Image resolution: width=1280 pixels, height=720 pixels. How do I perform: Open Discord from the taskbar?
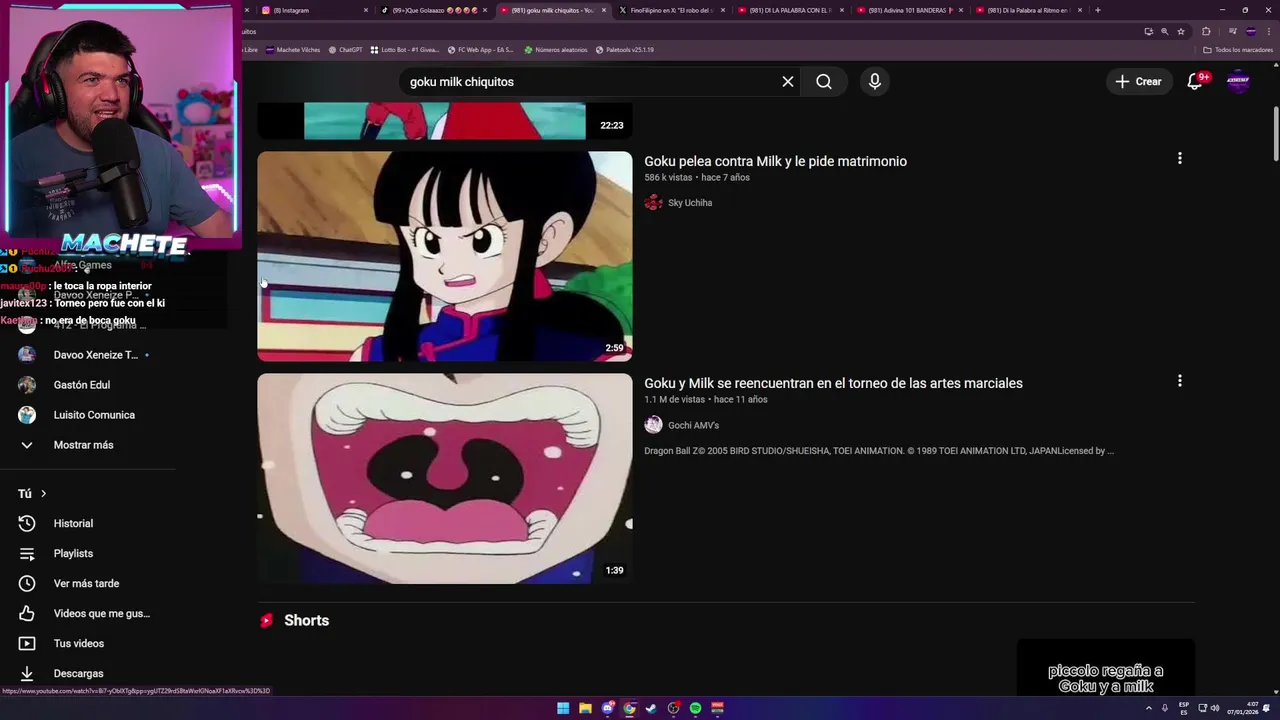pos(607,708)
